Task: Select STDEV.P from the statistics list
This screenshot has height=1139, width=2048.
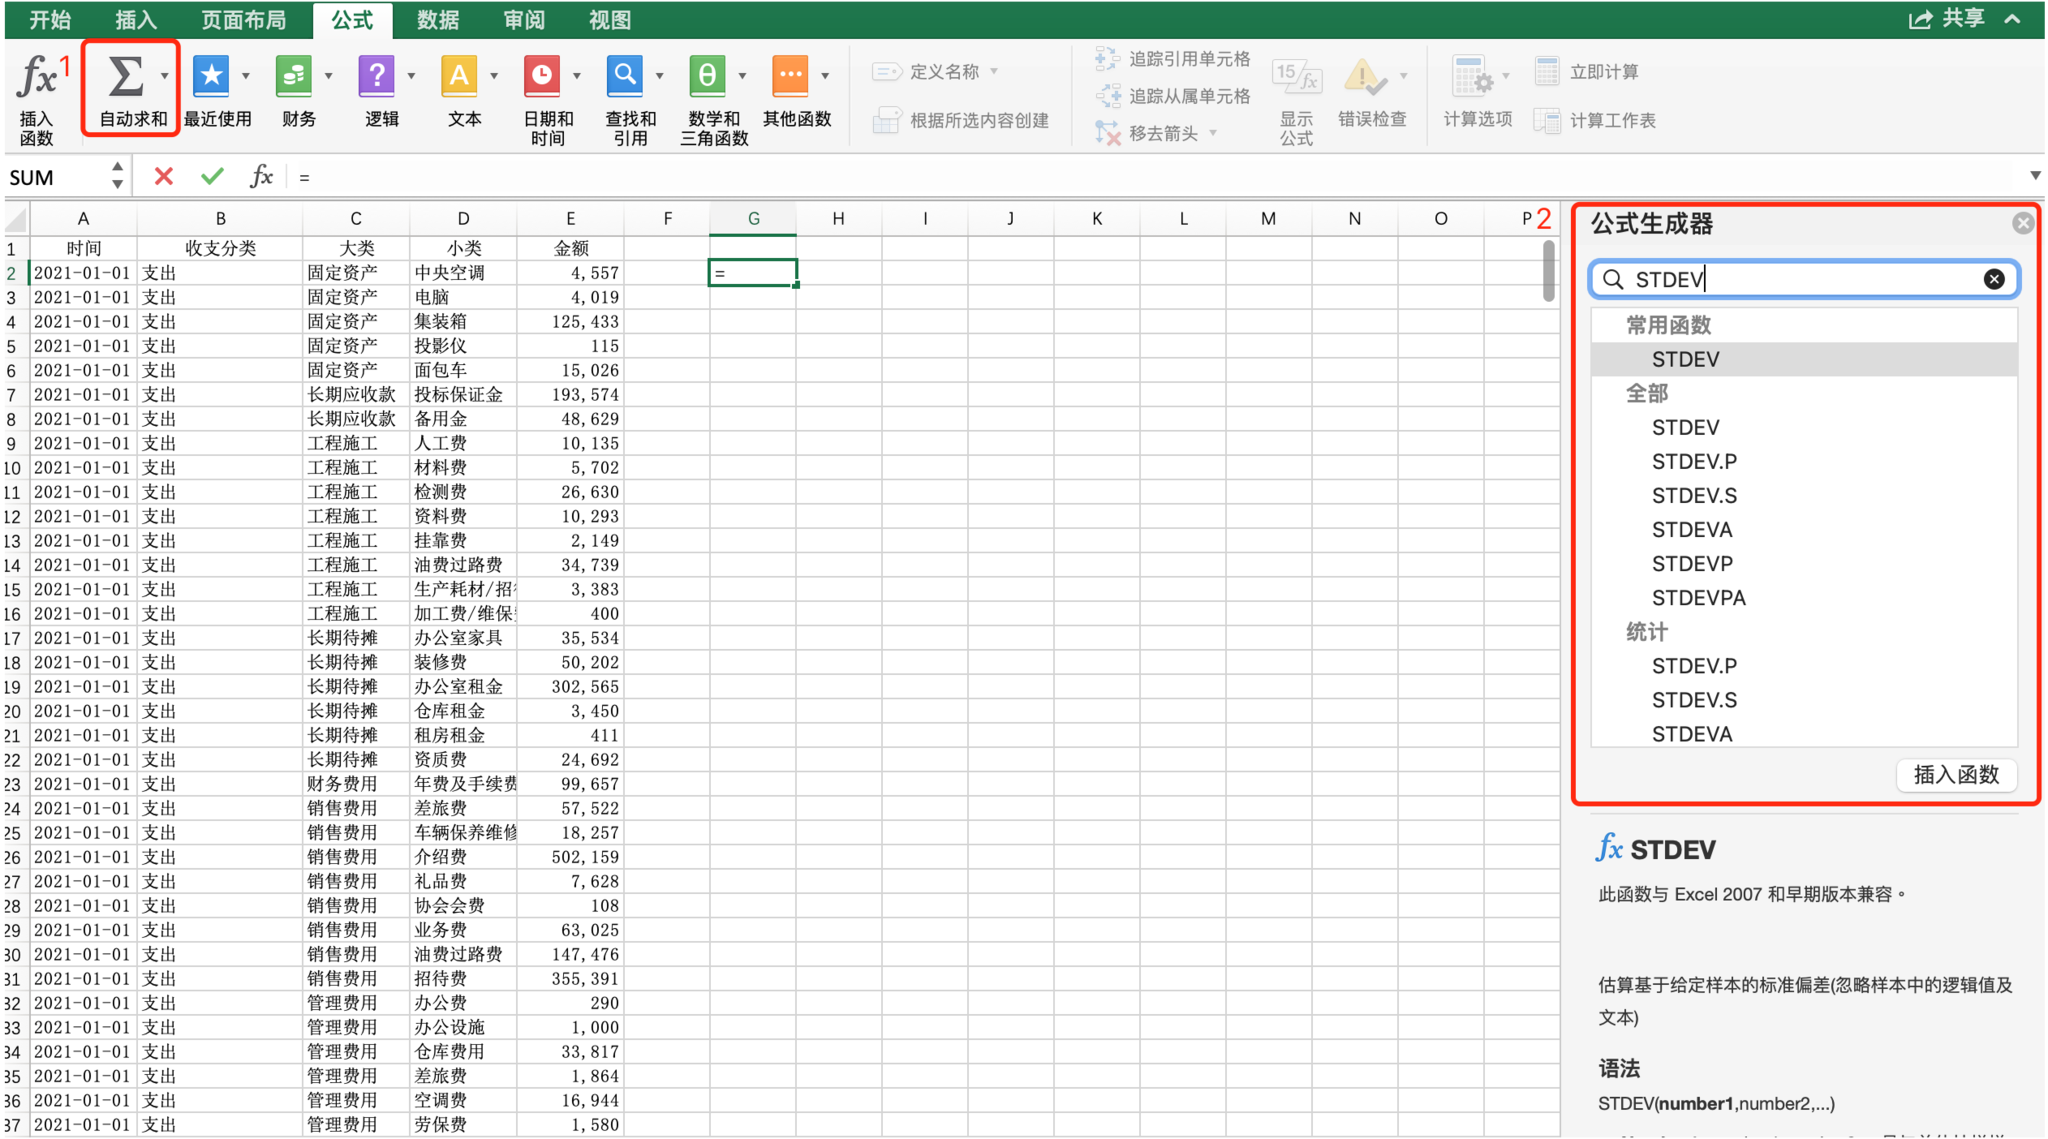Action: (1693, 665)
